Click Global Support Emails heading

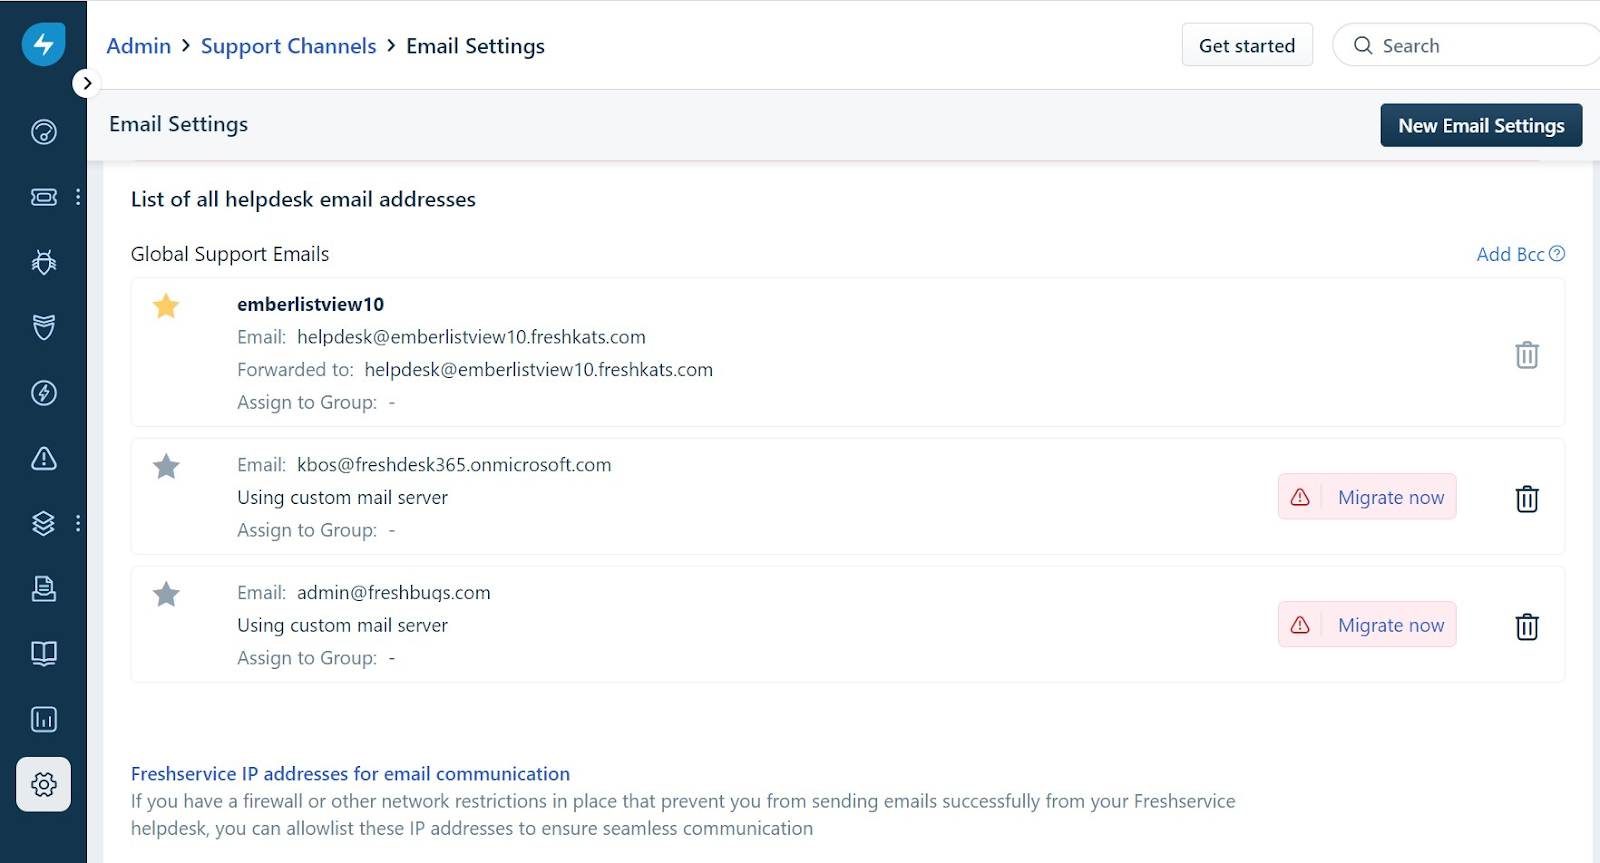[x=230, y=254]
